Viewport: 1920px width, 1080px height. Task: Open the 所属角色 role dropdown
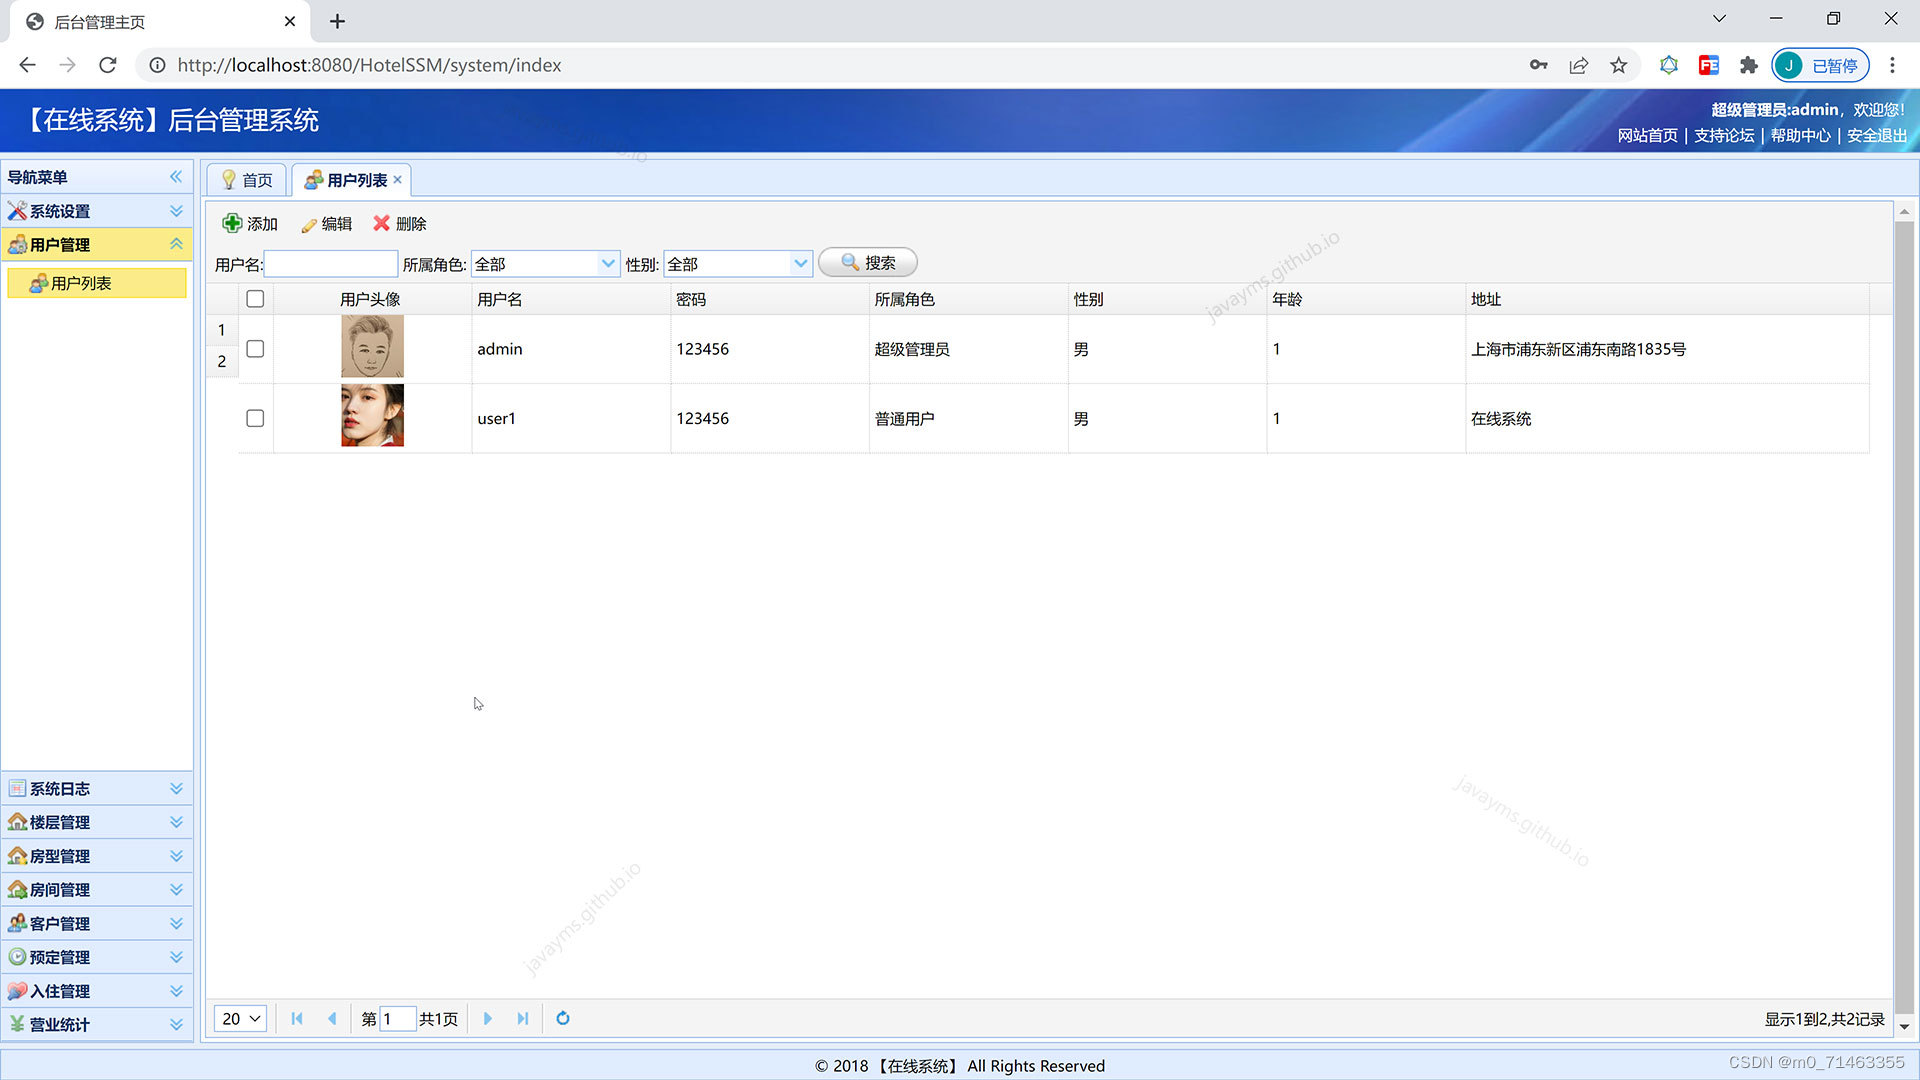(x=607, y=264)
